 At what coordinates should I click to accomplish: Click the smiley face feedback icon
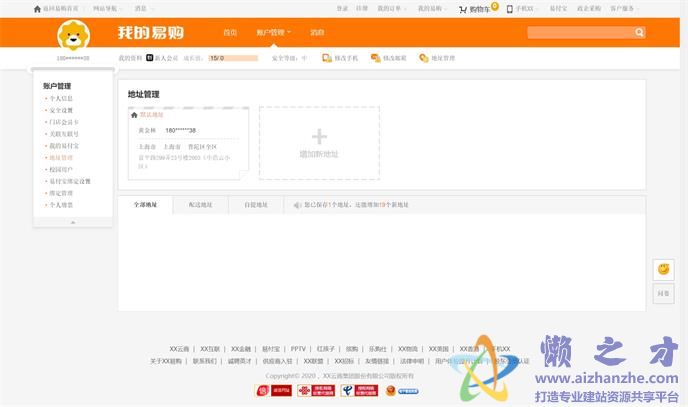pos(663,270)
